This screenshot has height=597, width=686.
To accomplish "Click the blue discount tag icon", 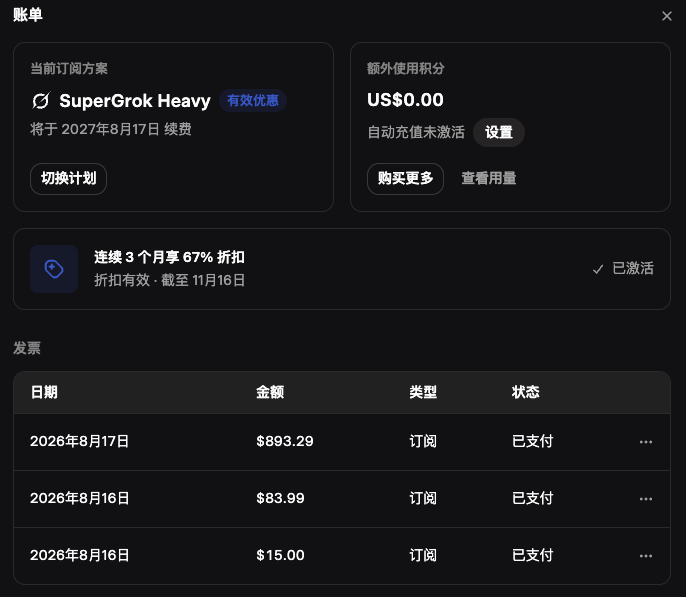I will 54,269.
